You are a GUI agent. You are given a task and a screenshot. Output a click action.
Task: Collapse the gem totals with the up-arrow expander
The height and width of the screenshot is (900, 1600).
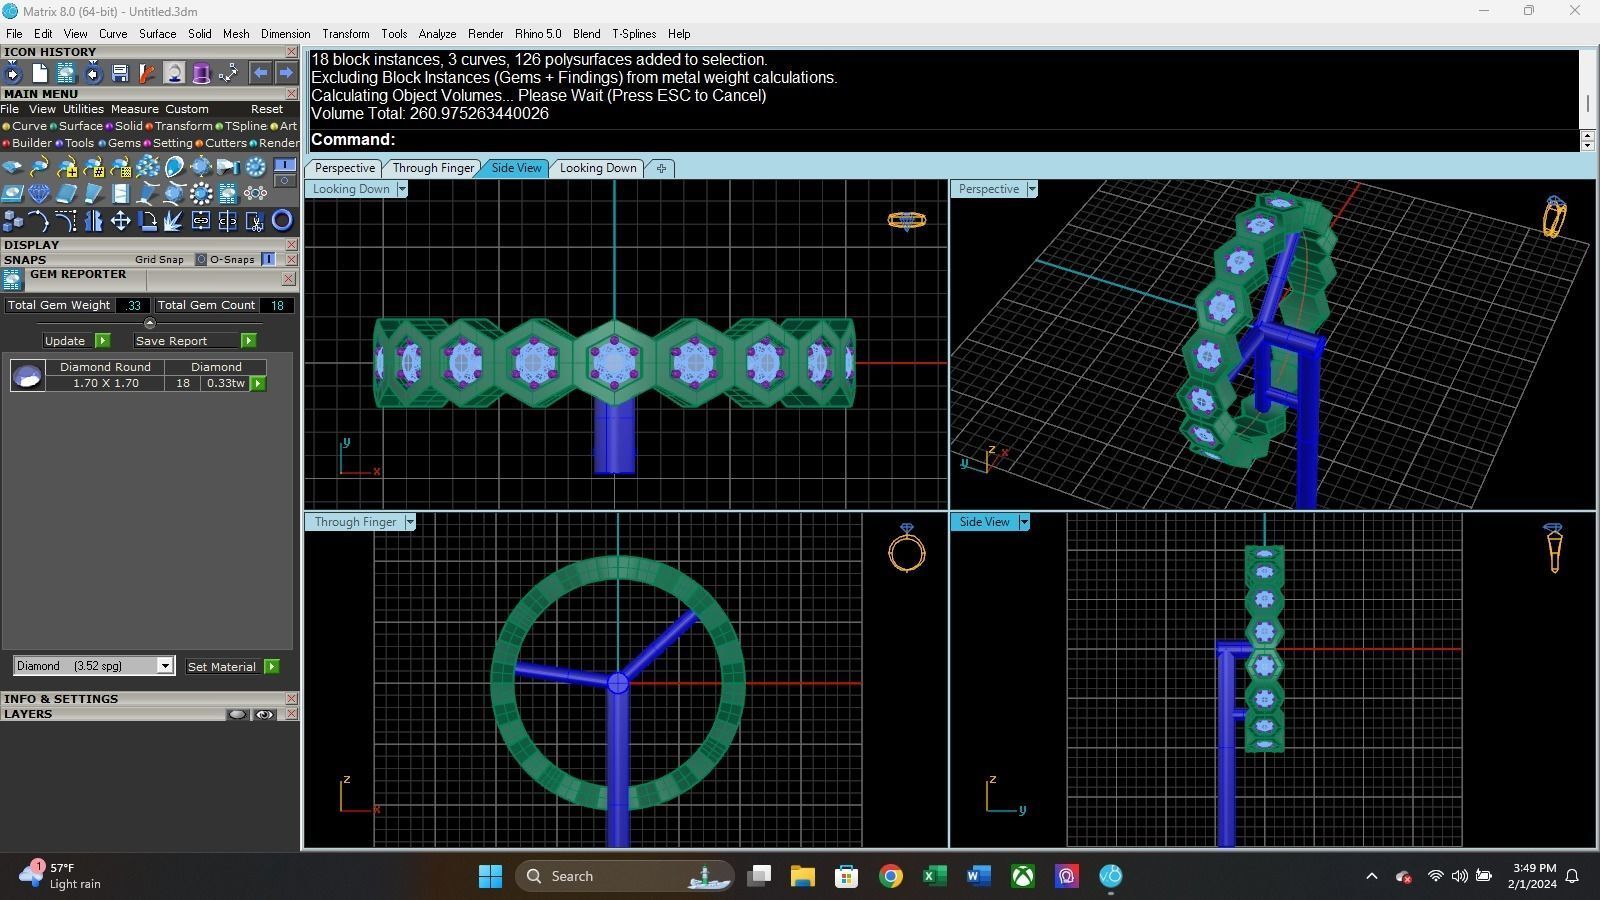tap(149, 323)
